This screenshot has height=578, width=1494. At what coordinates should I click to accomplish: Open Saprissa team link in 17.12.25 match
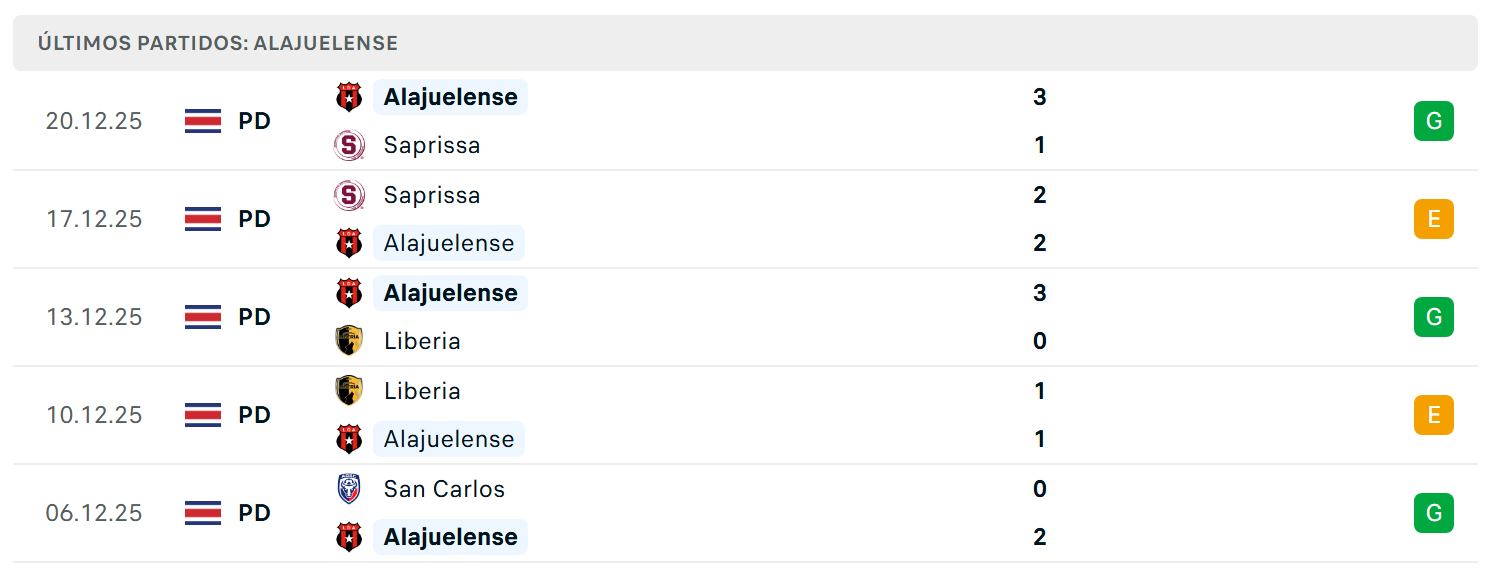tap(432, 195)
